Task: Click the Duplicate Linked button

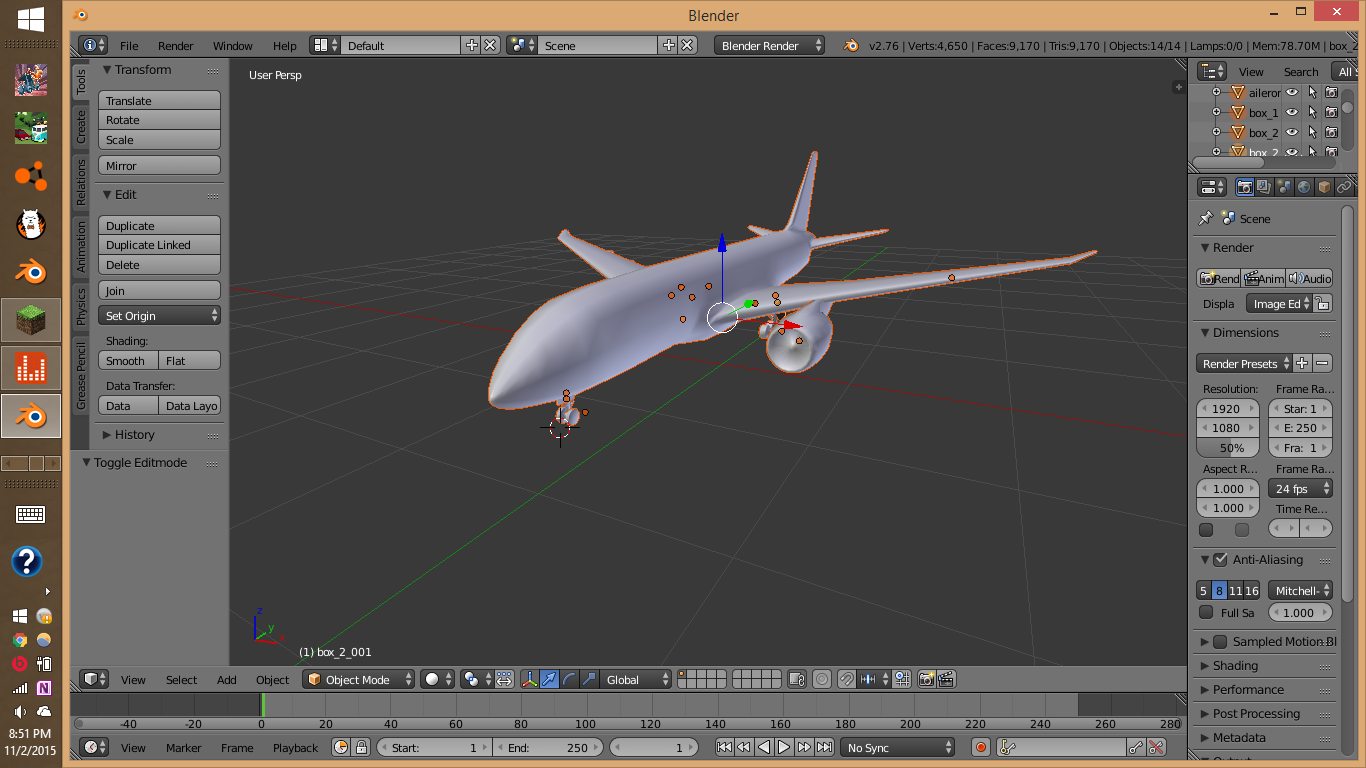Action: click(x=159, y=244)
